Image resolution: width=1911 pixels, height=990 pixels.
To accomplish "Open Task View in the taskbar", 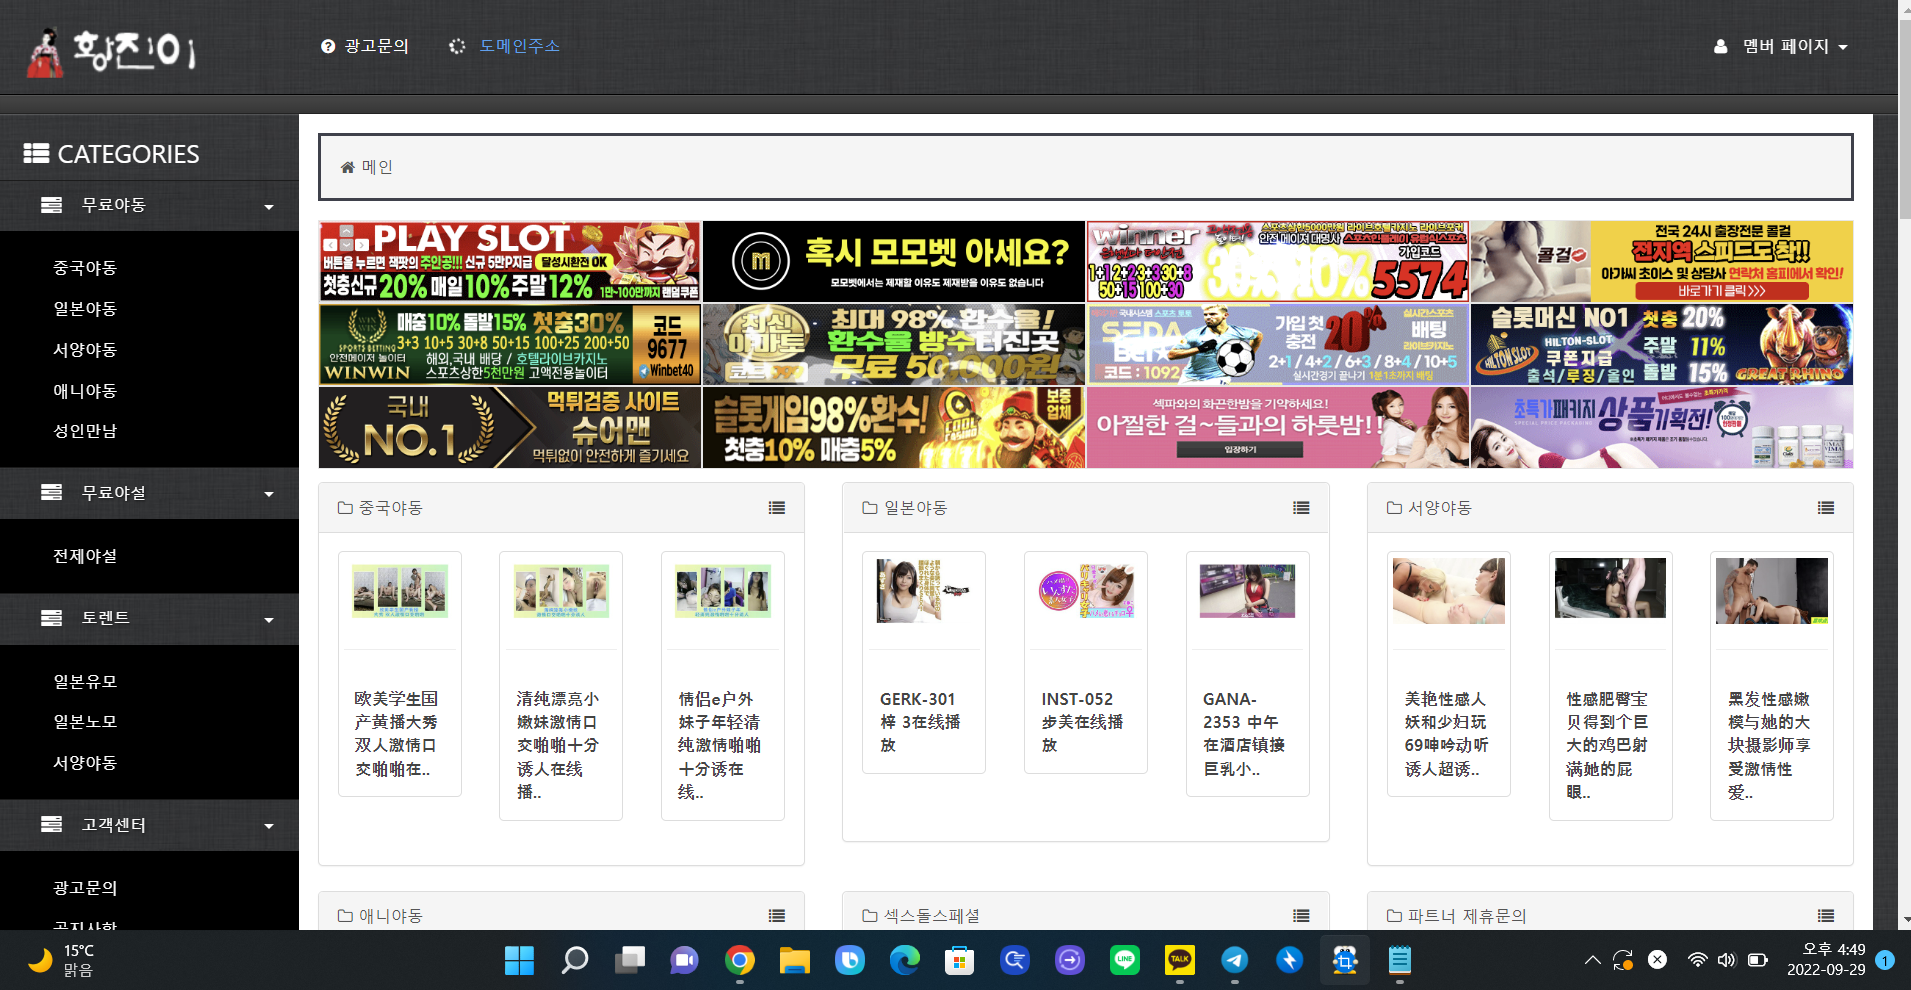I will (x=629, y=961).
